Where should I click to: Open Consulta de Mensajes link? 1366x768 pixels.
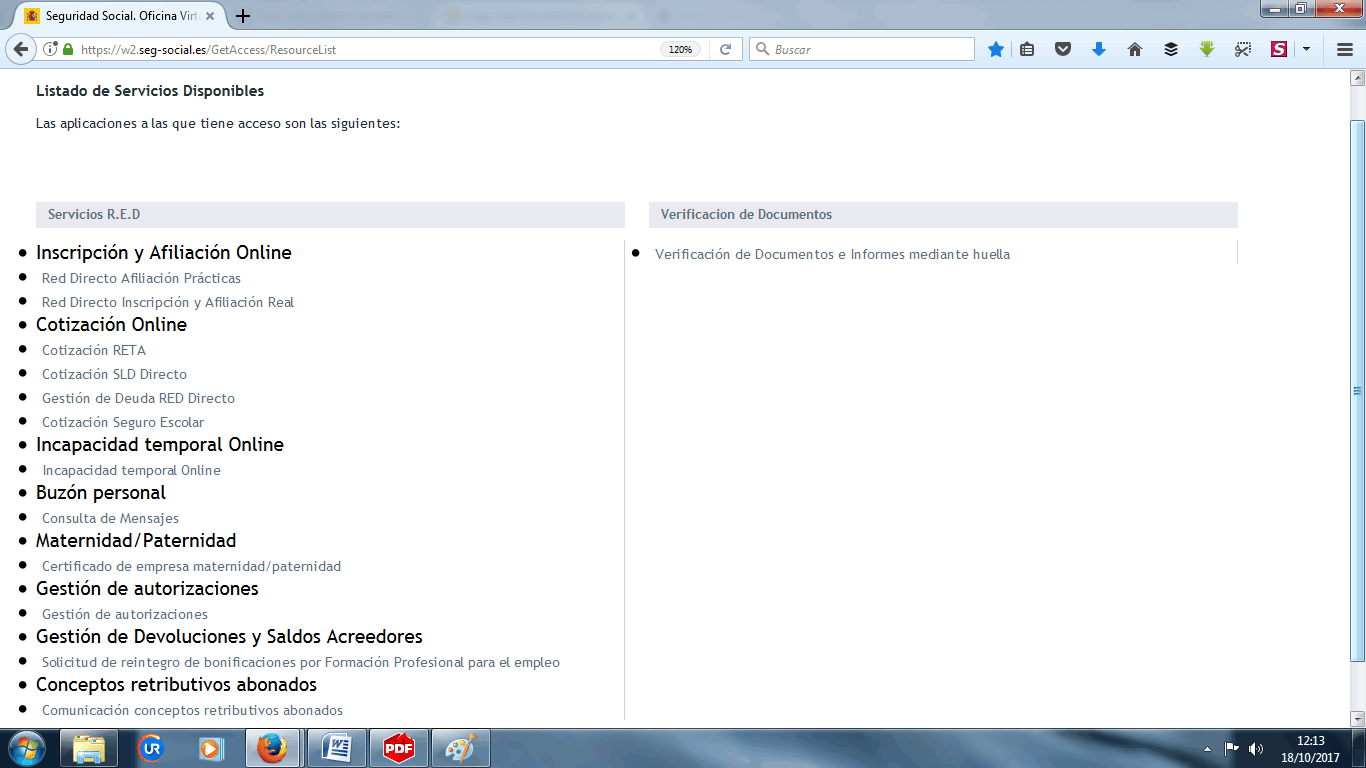[x=110, y=518]
